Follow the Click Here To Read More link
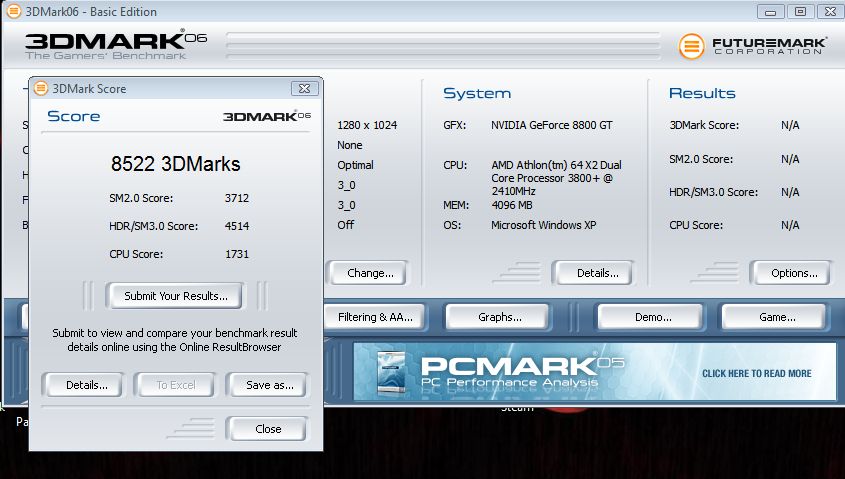 [756, 373]
